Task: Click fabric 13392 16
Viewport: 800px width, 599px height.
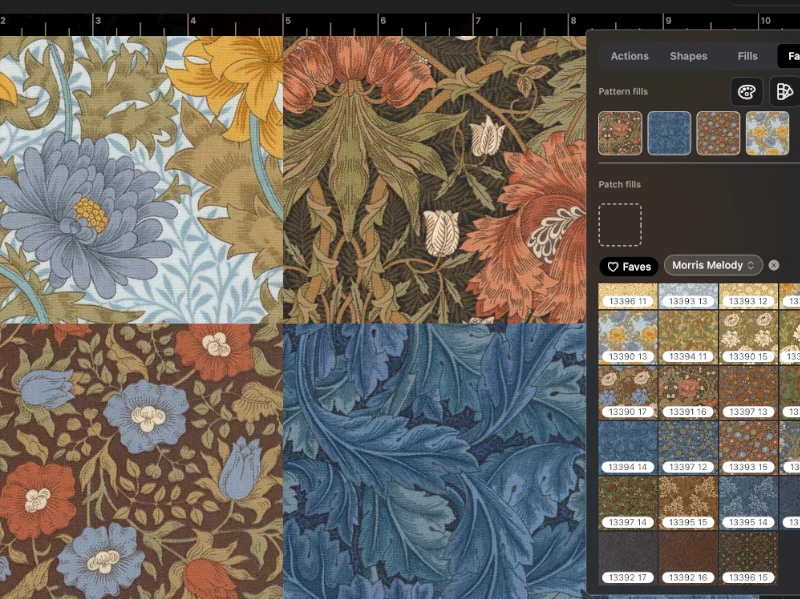Action: tap(688, 558)
